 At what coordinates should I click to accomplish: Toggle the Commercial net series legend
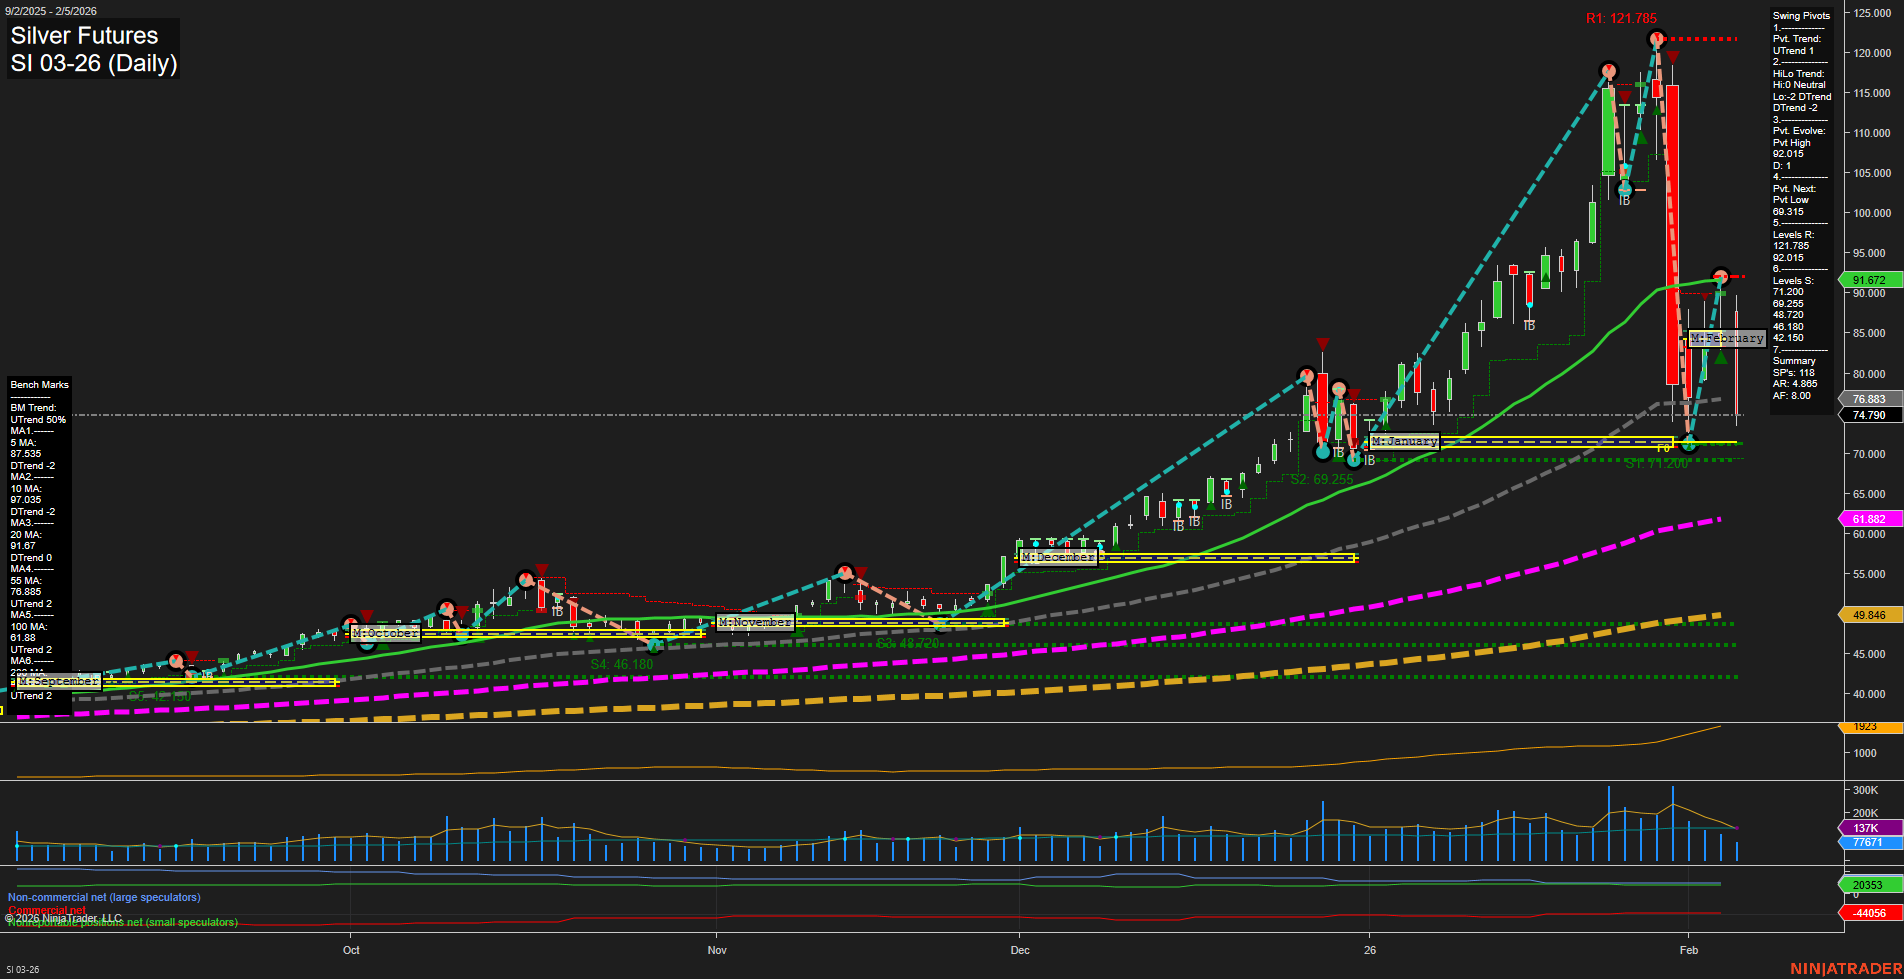[x=49, y=910]
